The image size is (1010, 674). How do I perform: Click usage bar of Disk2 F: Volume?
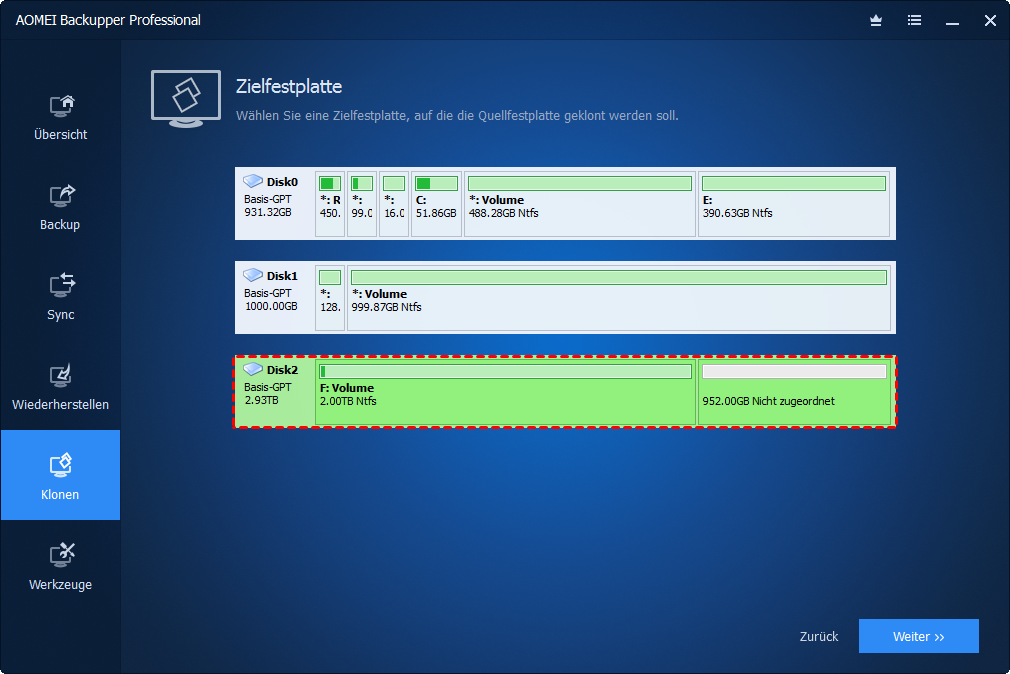tap(506, 372)
